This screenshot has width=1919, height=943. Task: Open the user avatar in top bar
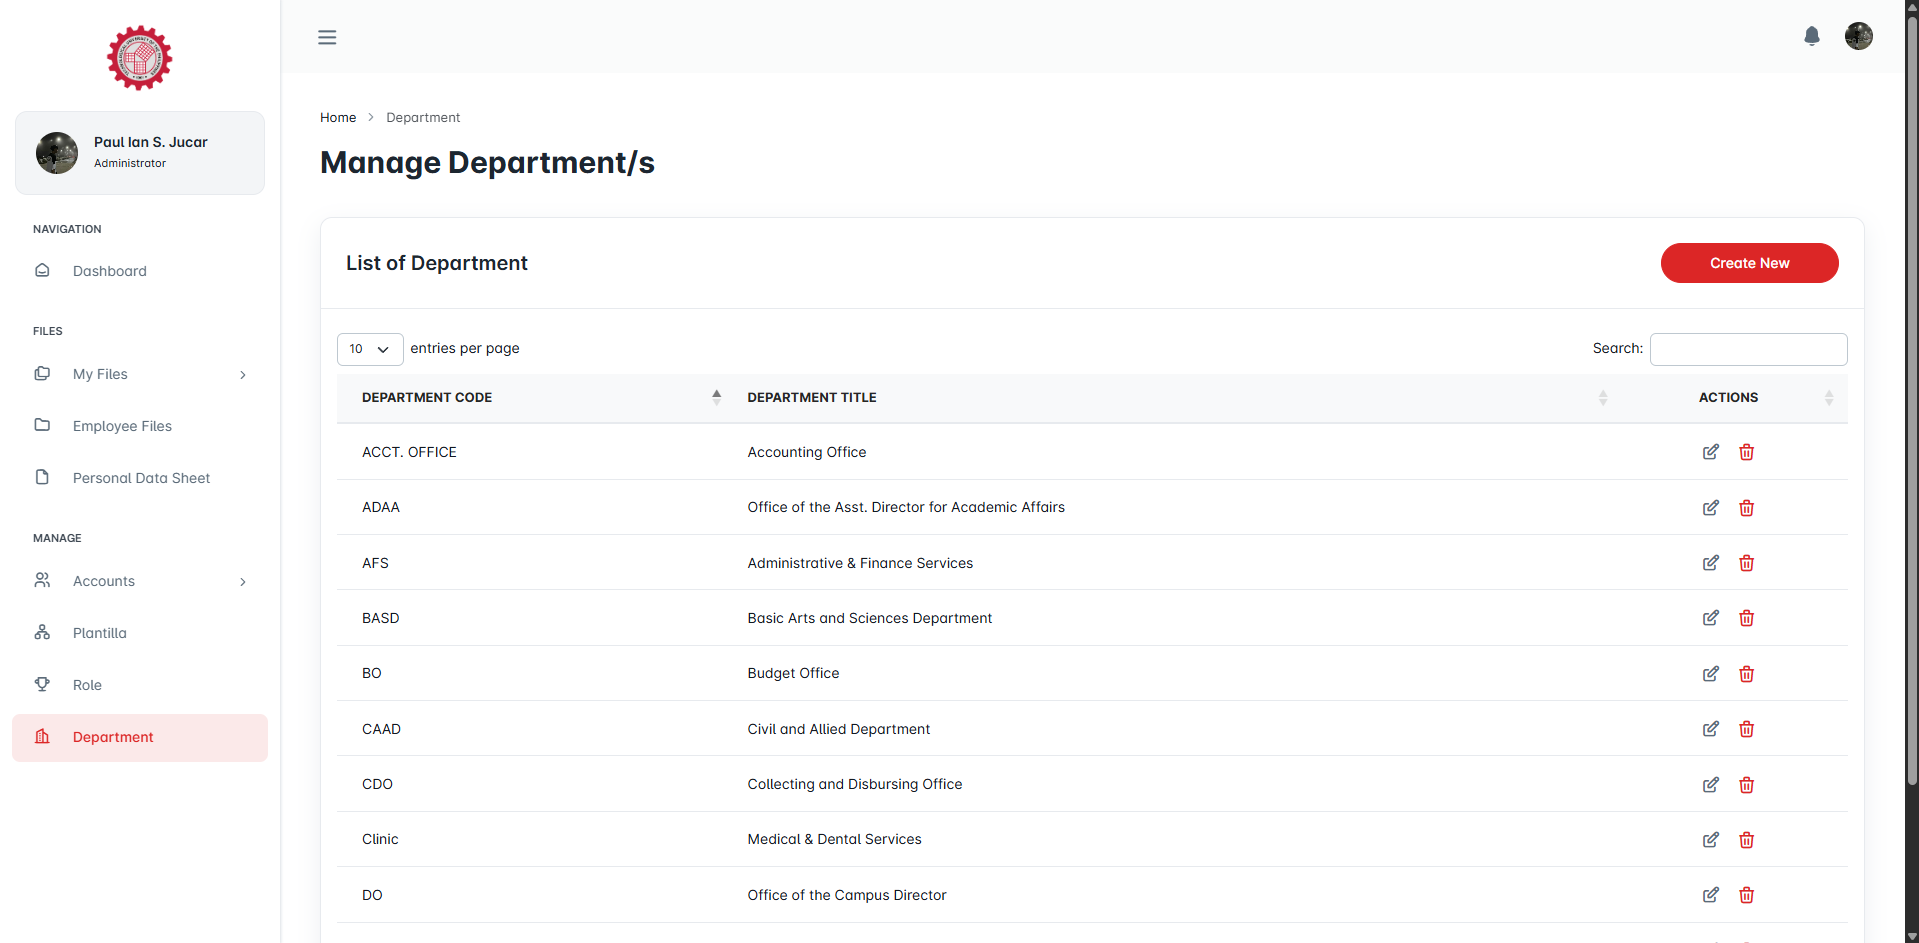tap(1858, 36)
